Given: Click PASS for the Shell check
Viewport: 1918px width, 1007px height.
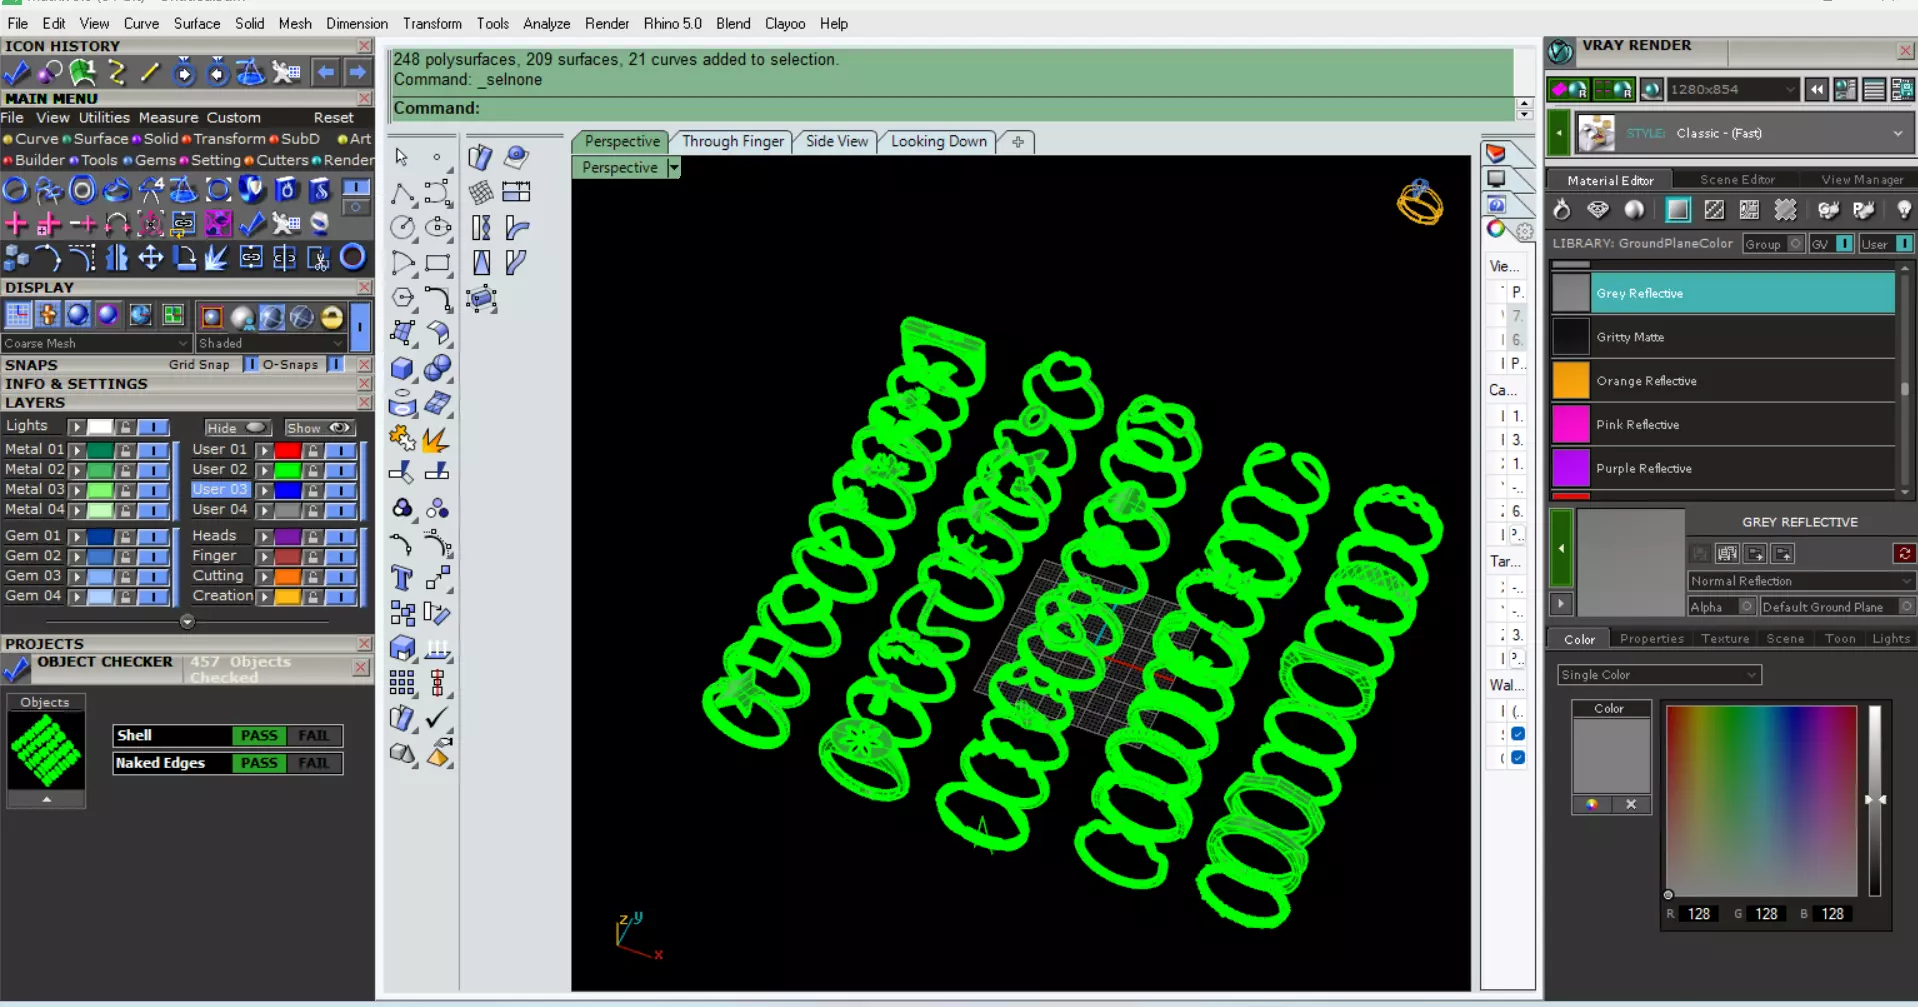Looking at the screenshot, I should 259,736.
